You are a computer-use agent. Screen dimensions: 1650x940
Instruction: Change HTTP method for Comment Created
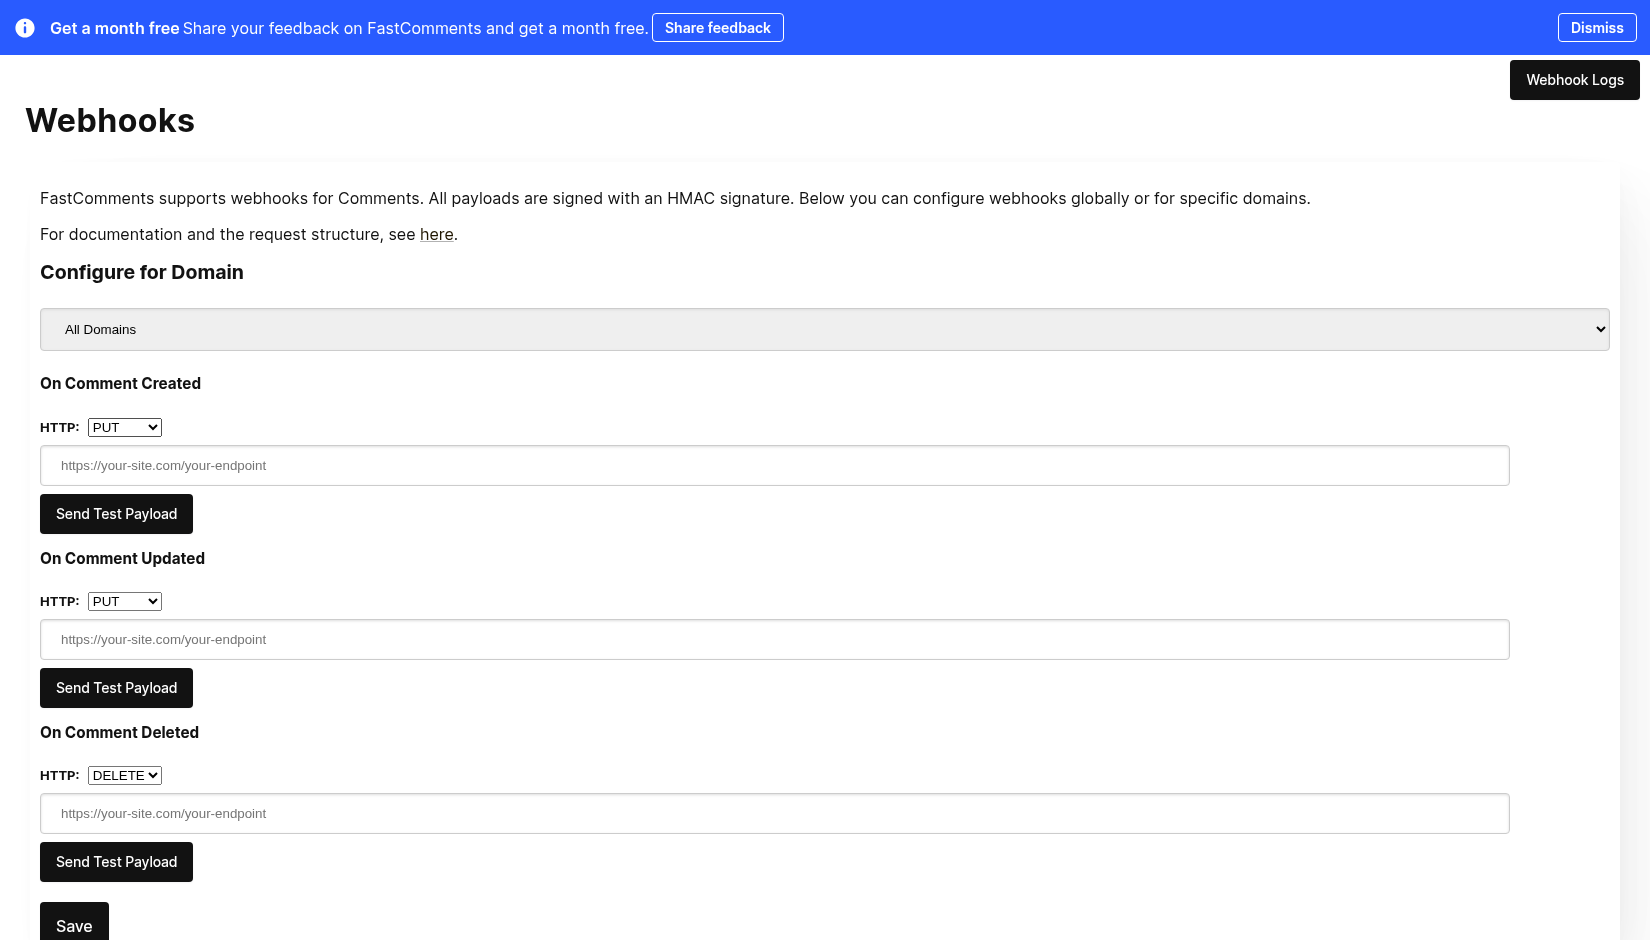(125, 427)
